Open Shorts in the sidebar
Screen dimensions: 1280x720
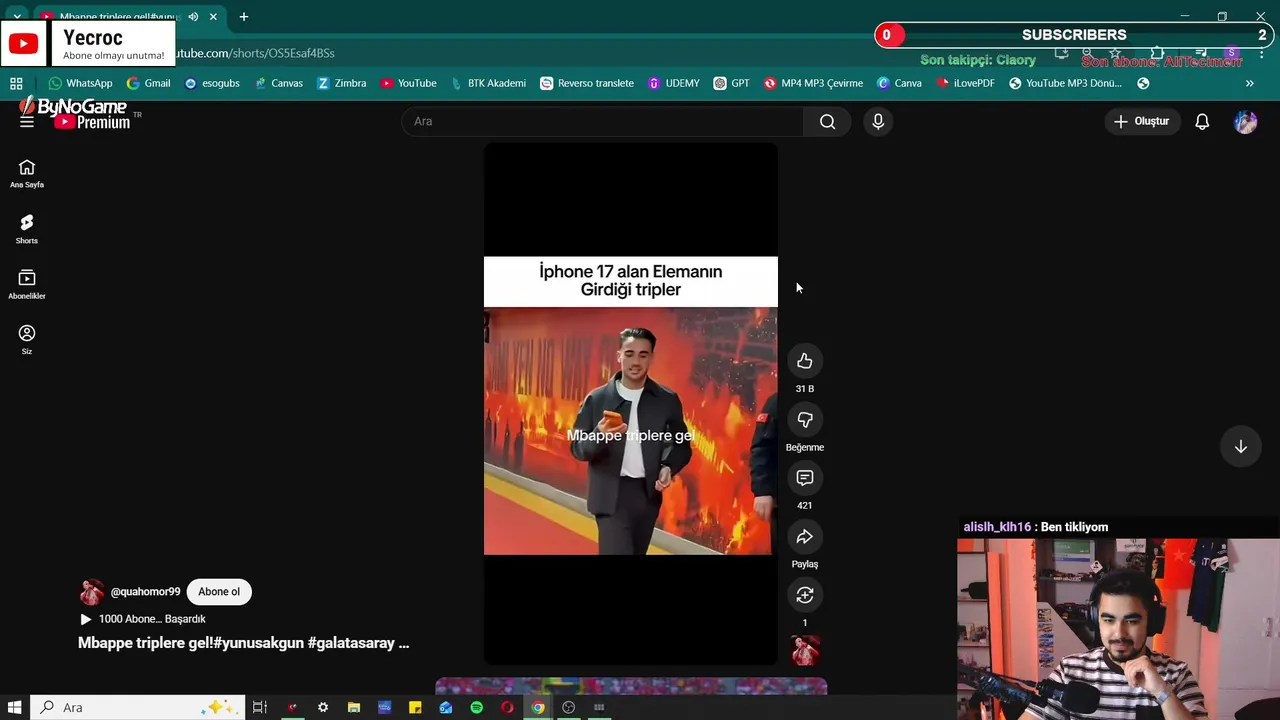(27, 229)
